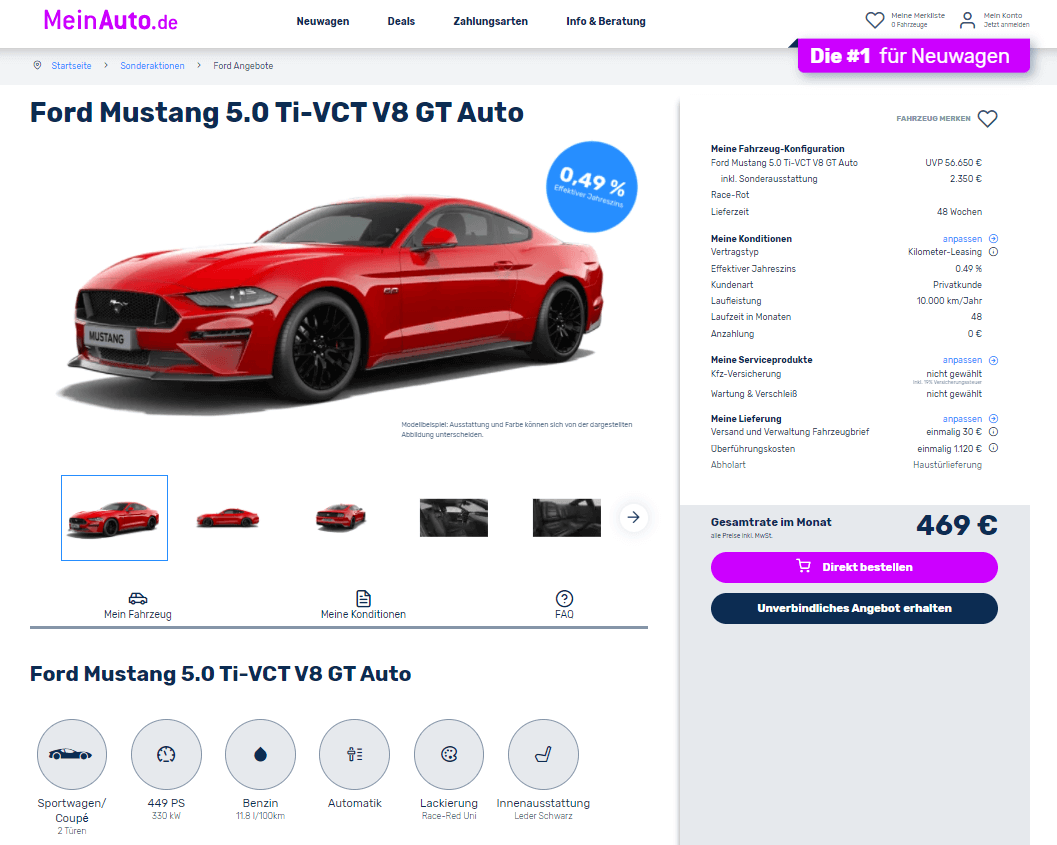Click the 449 PS speedometer icon
The width and height of the screenshot is (1057, 845).
click(167, 754)
